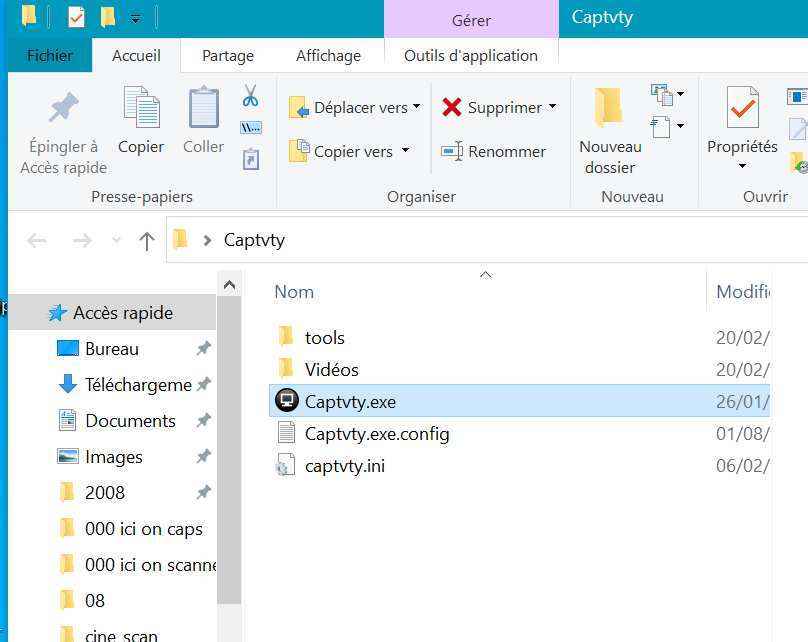Click the quick access toolbar properties icon

(76, 18)
